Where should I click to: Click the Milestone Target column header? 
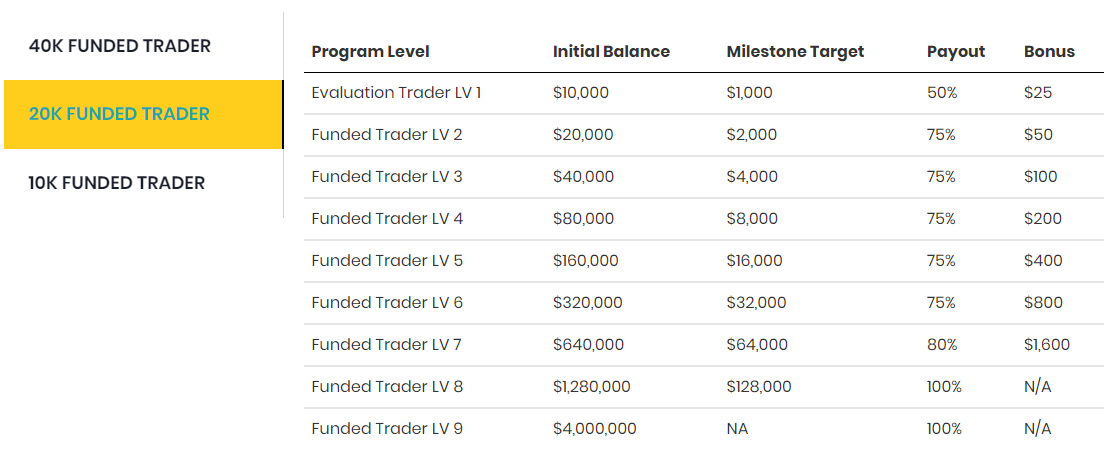[x=795, y=52]
